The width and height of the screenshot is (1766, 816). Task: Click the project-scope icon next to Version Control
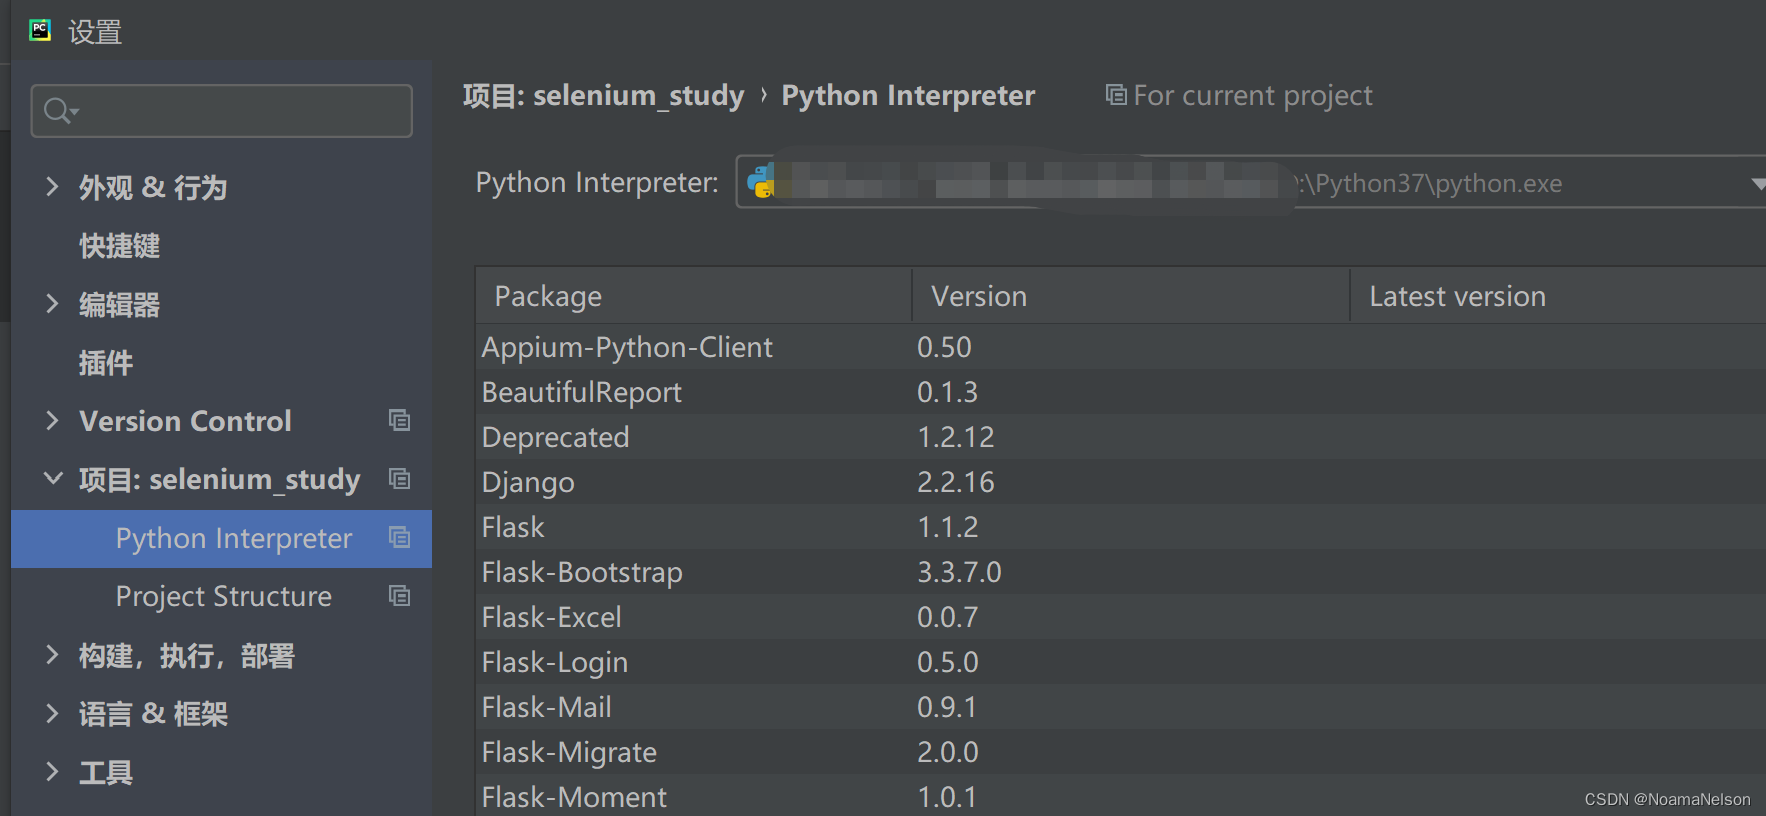[x=399, y=421]
